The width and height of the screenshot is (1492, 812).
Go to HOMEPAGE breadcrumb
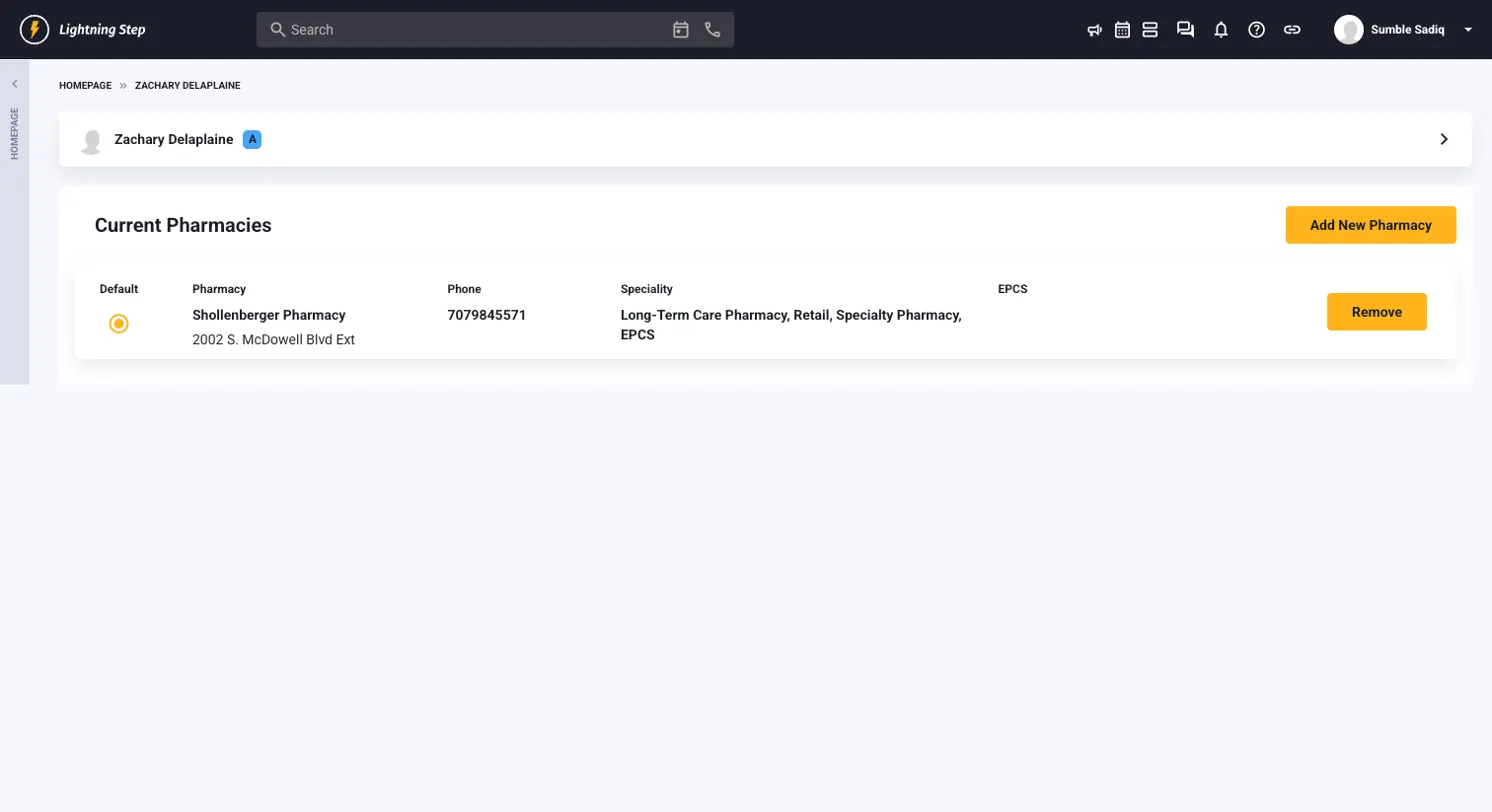(85, 86)
